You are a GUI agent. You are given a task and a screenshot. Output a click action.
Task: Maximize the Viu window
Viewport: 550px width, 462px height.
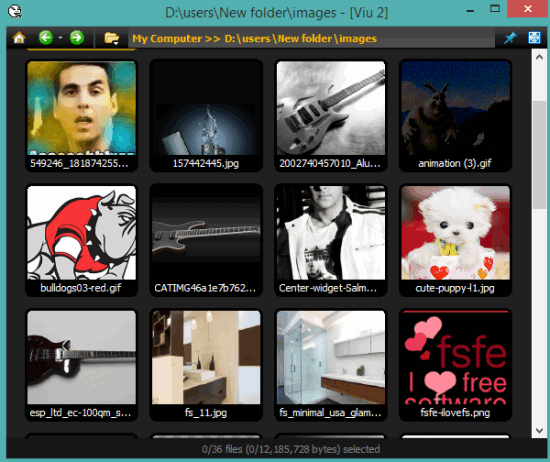(x=495, y=9)
